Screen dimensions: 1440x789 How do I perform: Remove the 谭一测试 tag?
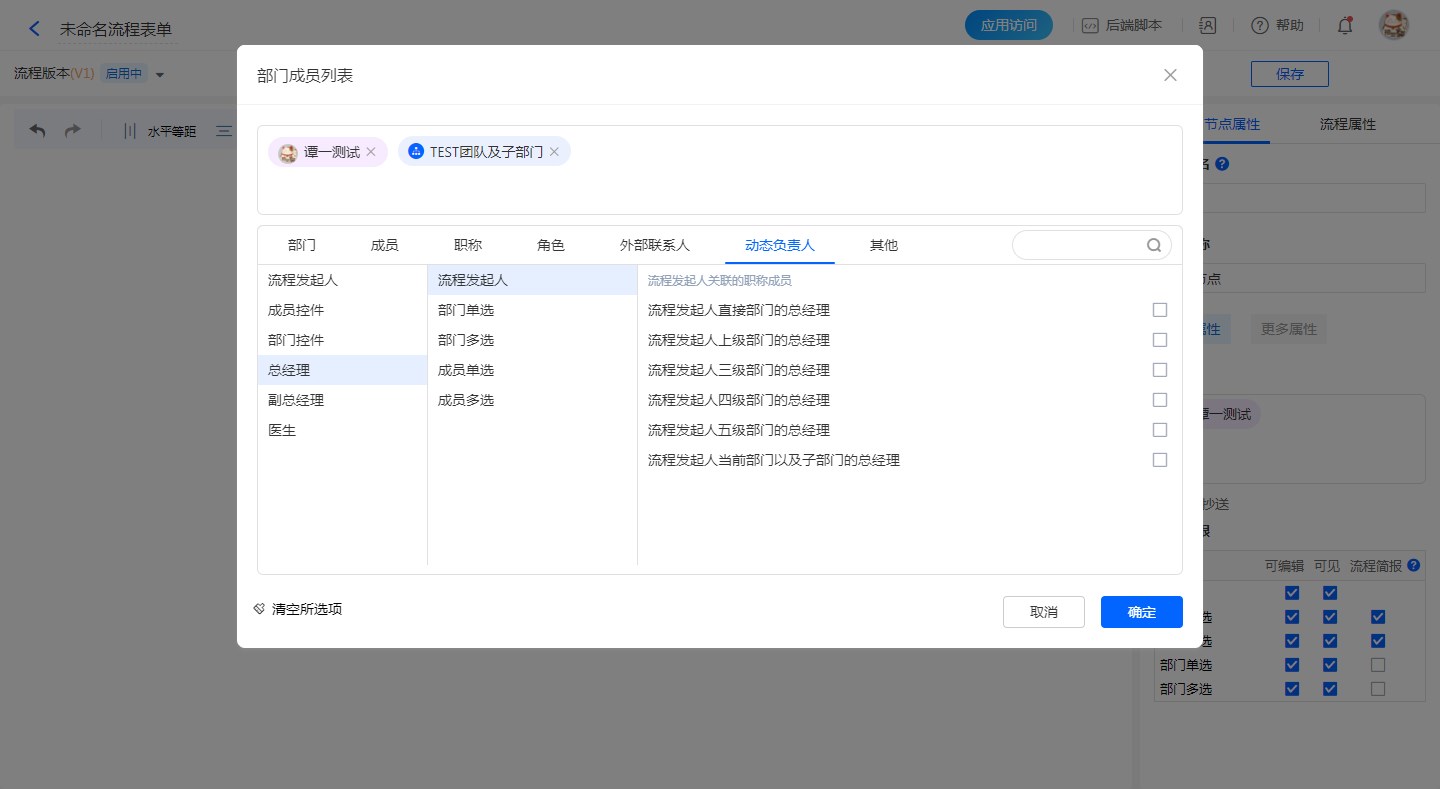point(371,152)
